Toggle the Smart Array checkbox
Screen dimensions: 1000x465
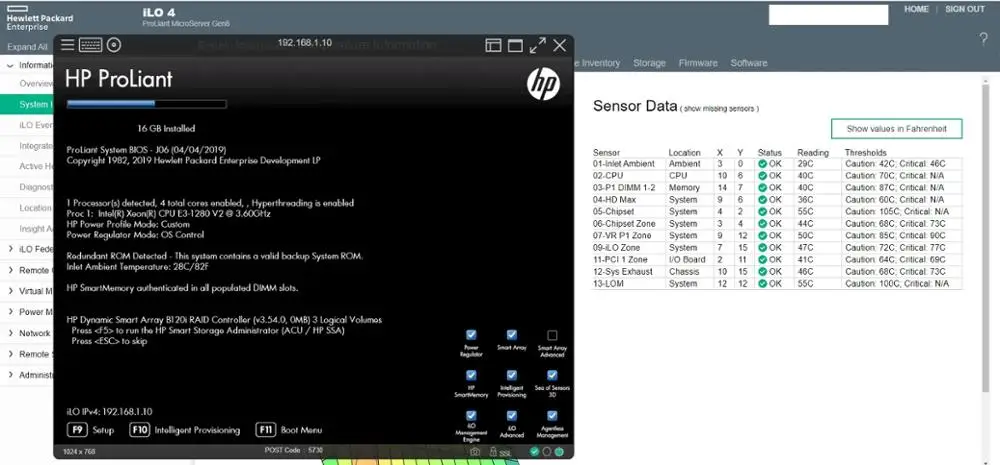[x=511, y=335]
